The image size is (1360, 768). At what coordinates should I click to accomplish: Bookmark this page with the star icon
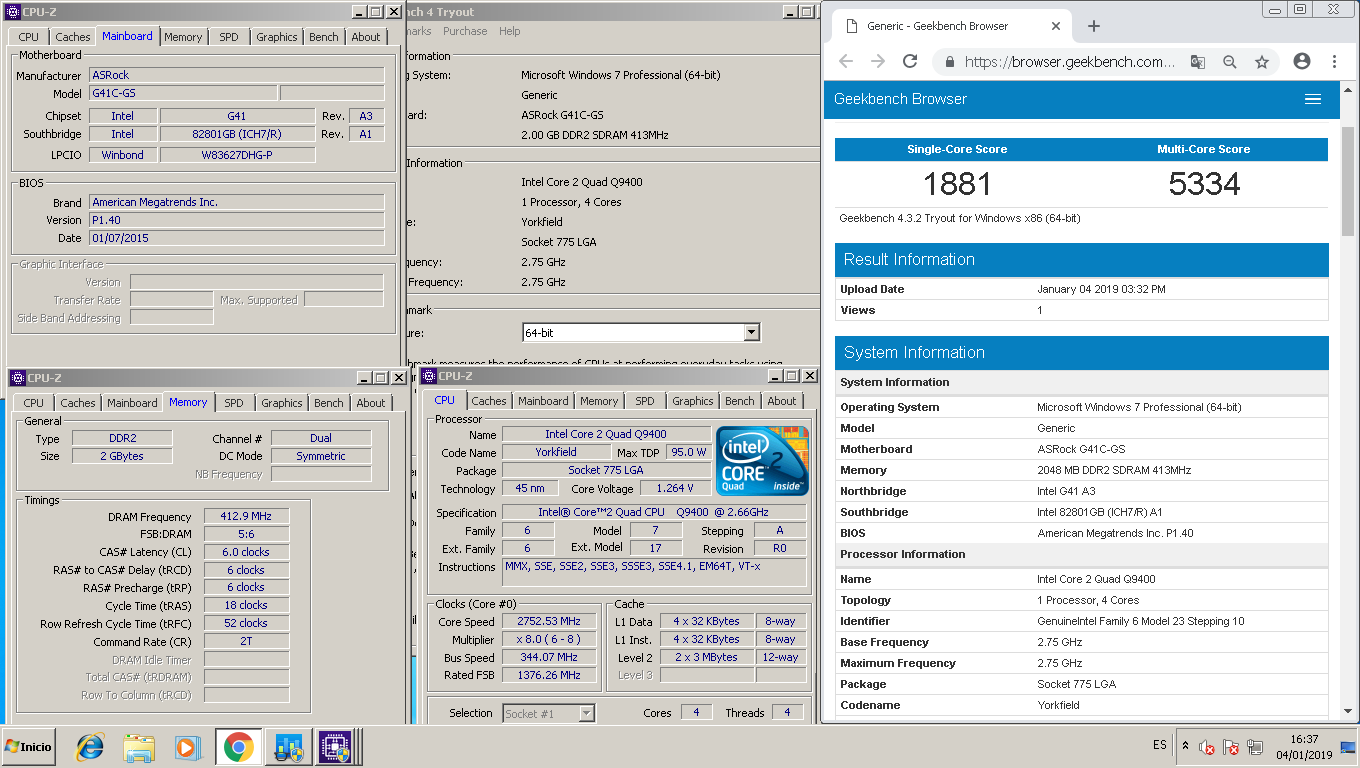pos(1262,62)
